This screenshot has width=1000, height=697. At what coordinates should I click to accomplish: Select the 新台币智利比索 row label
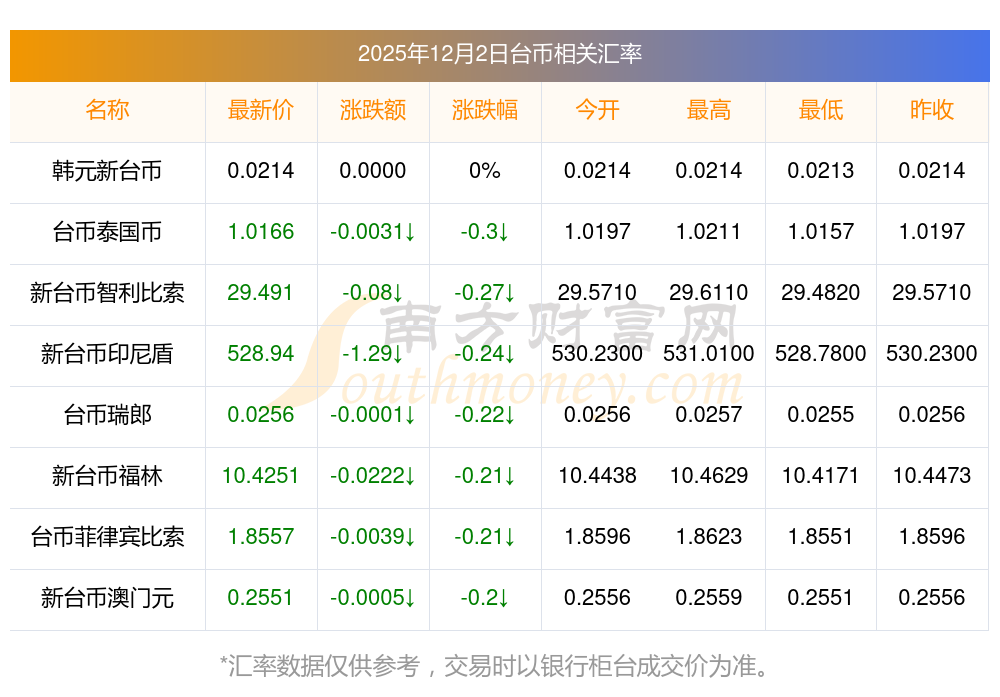pyautogui.click(x=107, y=293)
